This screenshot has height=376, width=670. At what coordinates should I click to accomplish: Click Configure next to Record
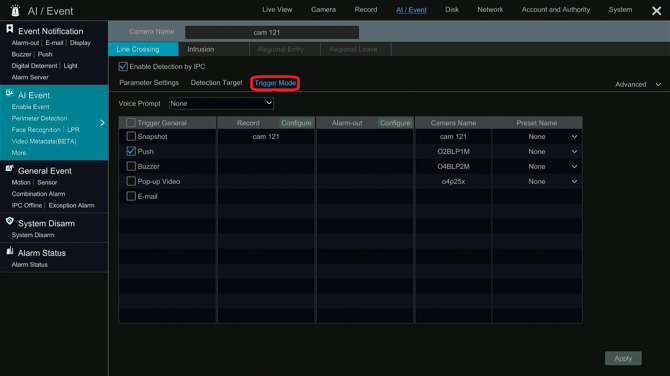click(x=296, y=123)
